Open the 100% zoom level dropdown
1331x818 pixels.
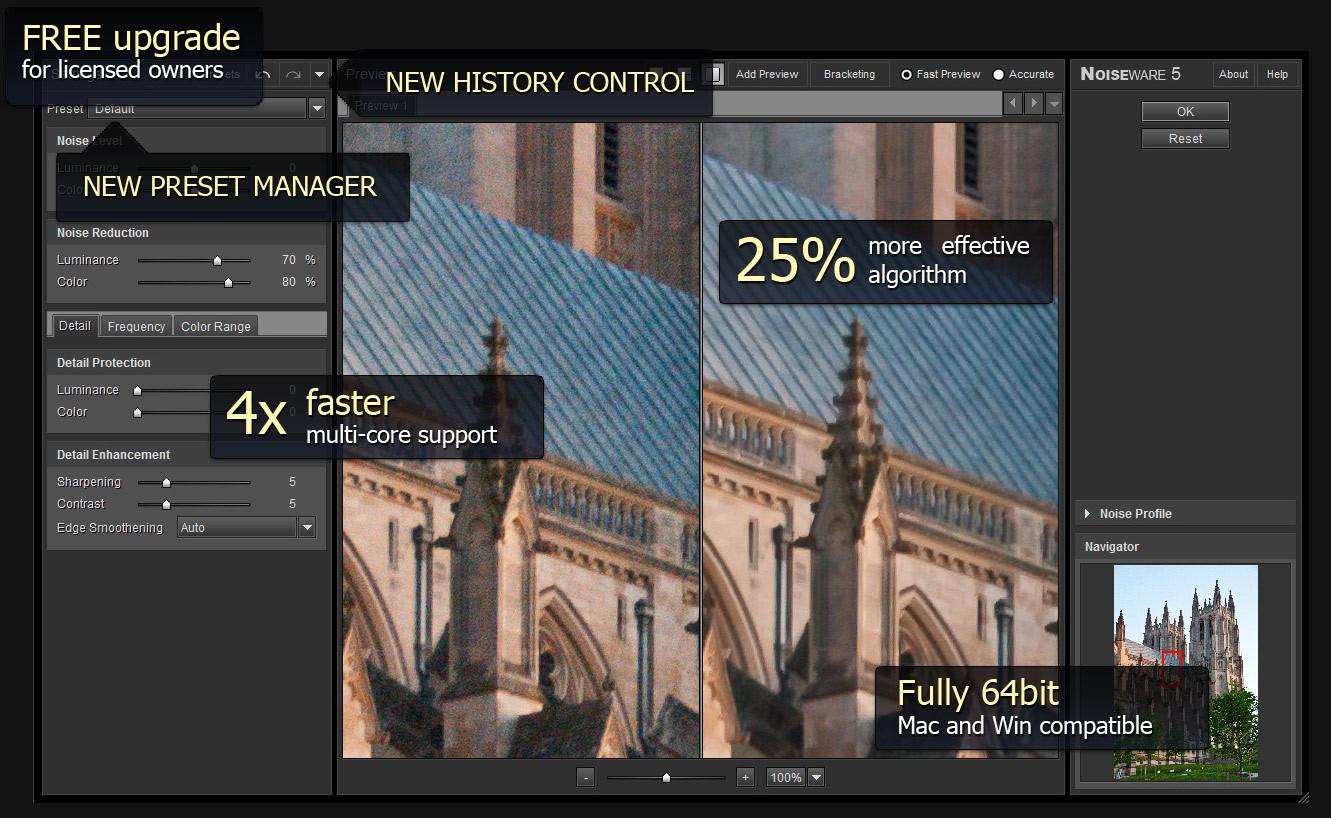pyautogui.click(x=795, y=777)
